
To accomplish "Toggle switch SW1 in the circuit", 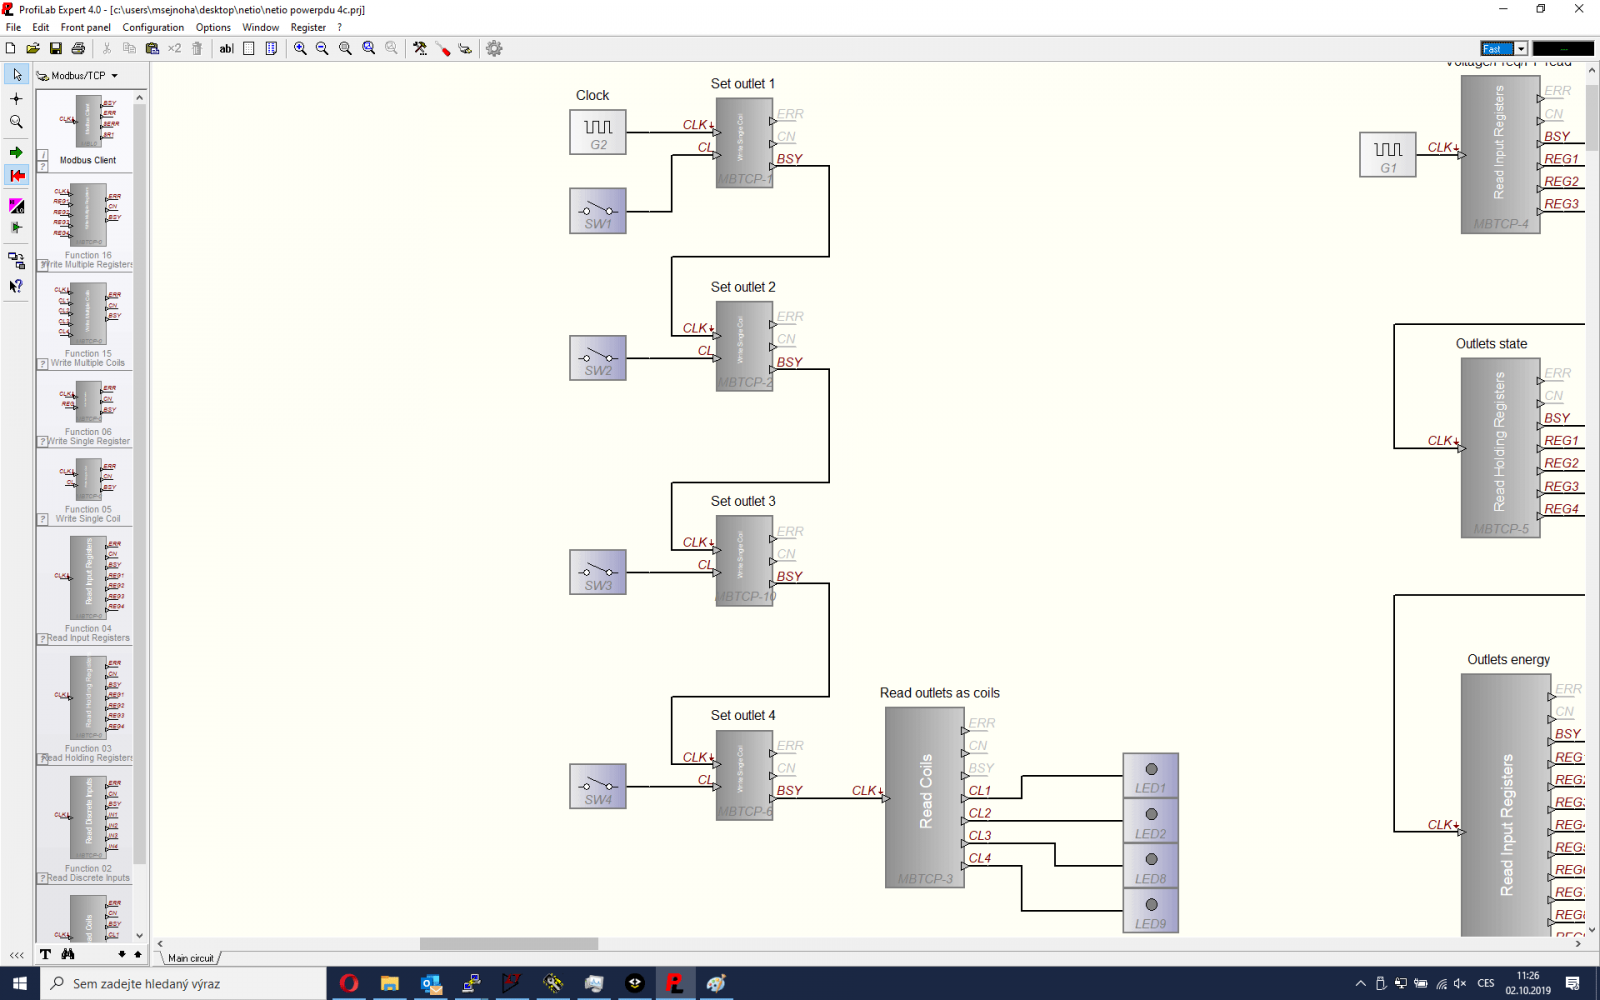I will click(598, 211).
